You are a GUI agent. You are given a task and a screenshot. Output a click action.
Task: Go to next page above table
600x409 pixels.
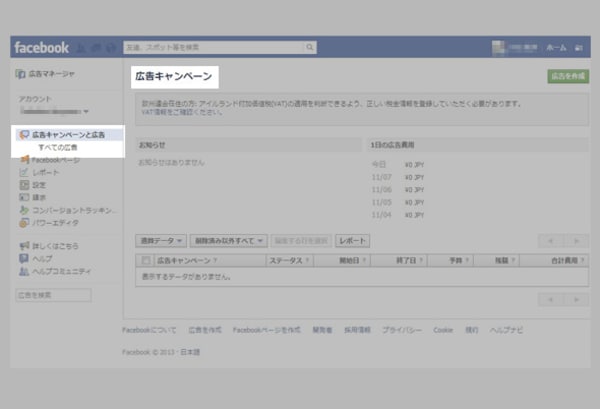point(576,241)
